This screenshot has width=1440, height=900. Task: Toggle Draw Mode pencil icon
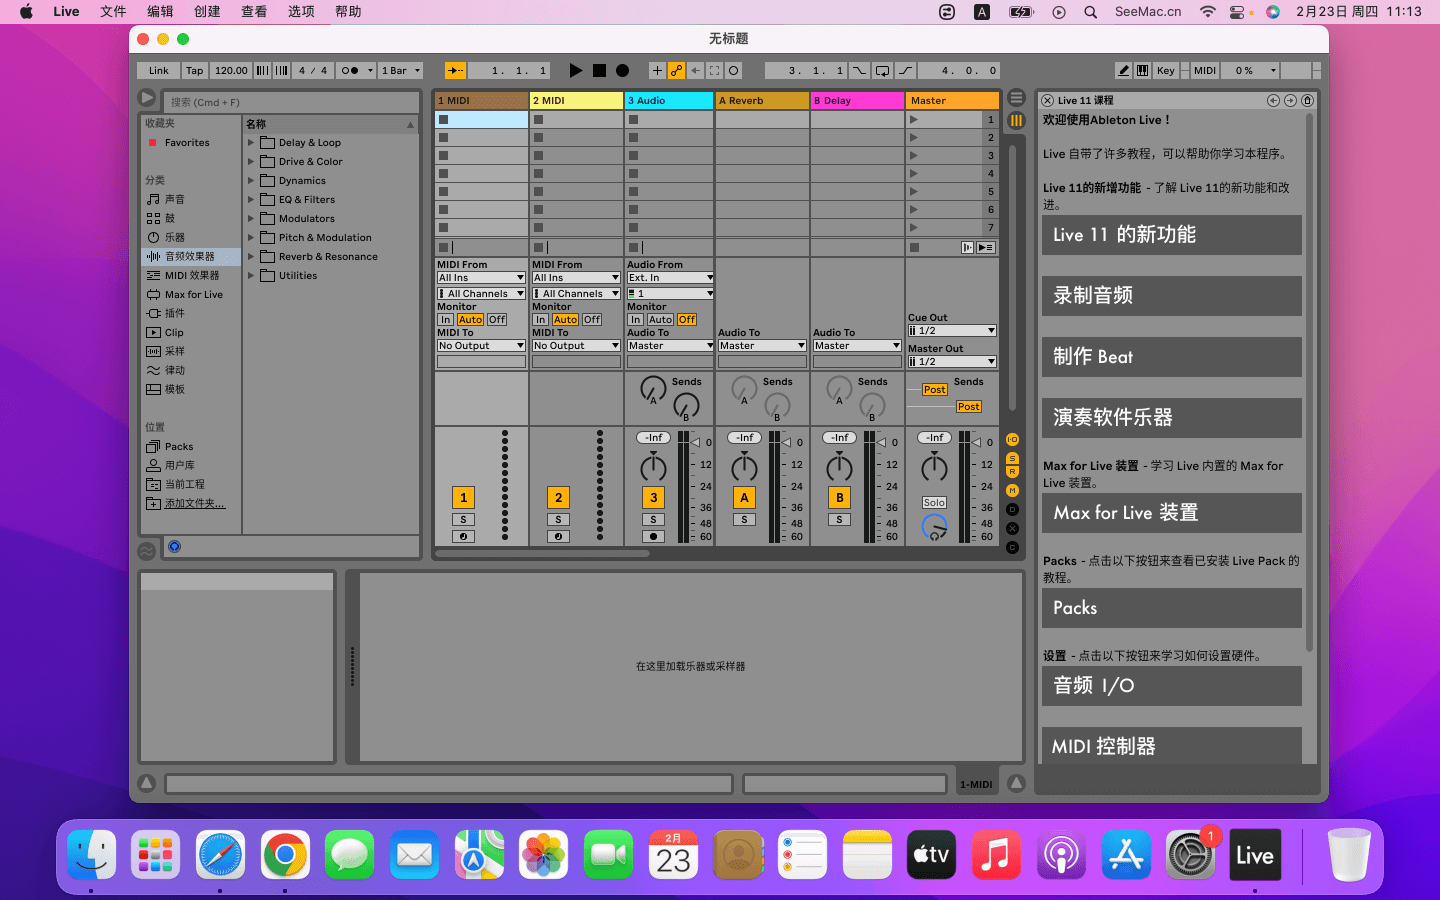click(x=1124, y=70)
